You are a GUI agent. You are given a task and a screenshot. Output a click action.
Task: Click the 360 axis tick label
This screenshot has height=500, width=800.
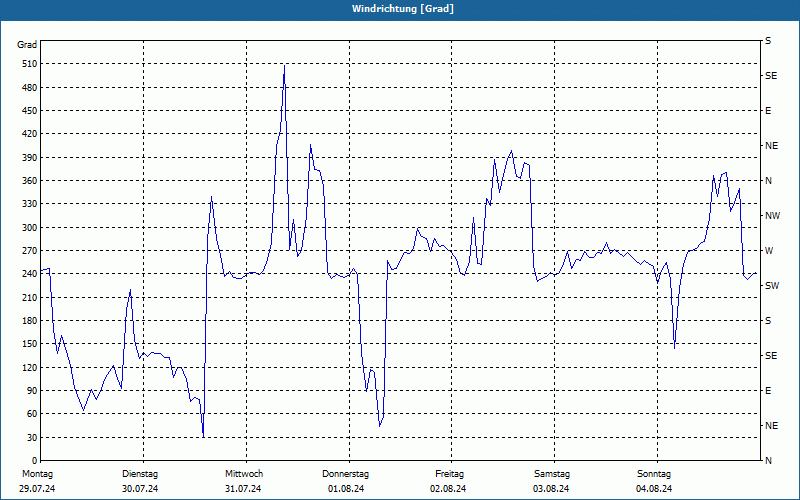point(30,181)
